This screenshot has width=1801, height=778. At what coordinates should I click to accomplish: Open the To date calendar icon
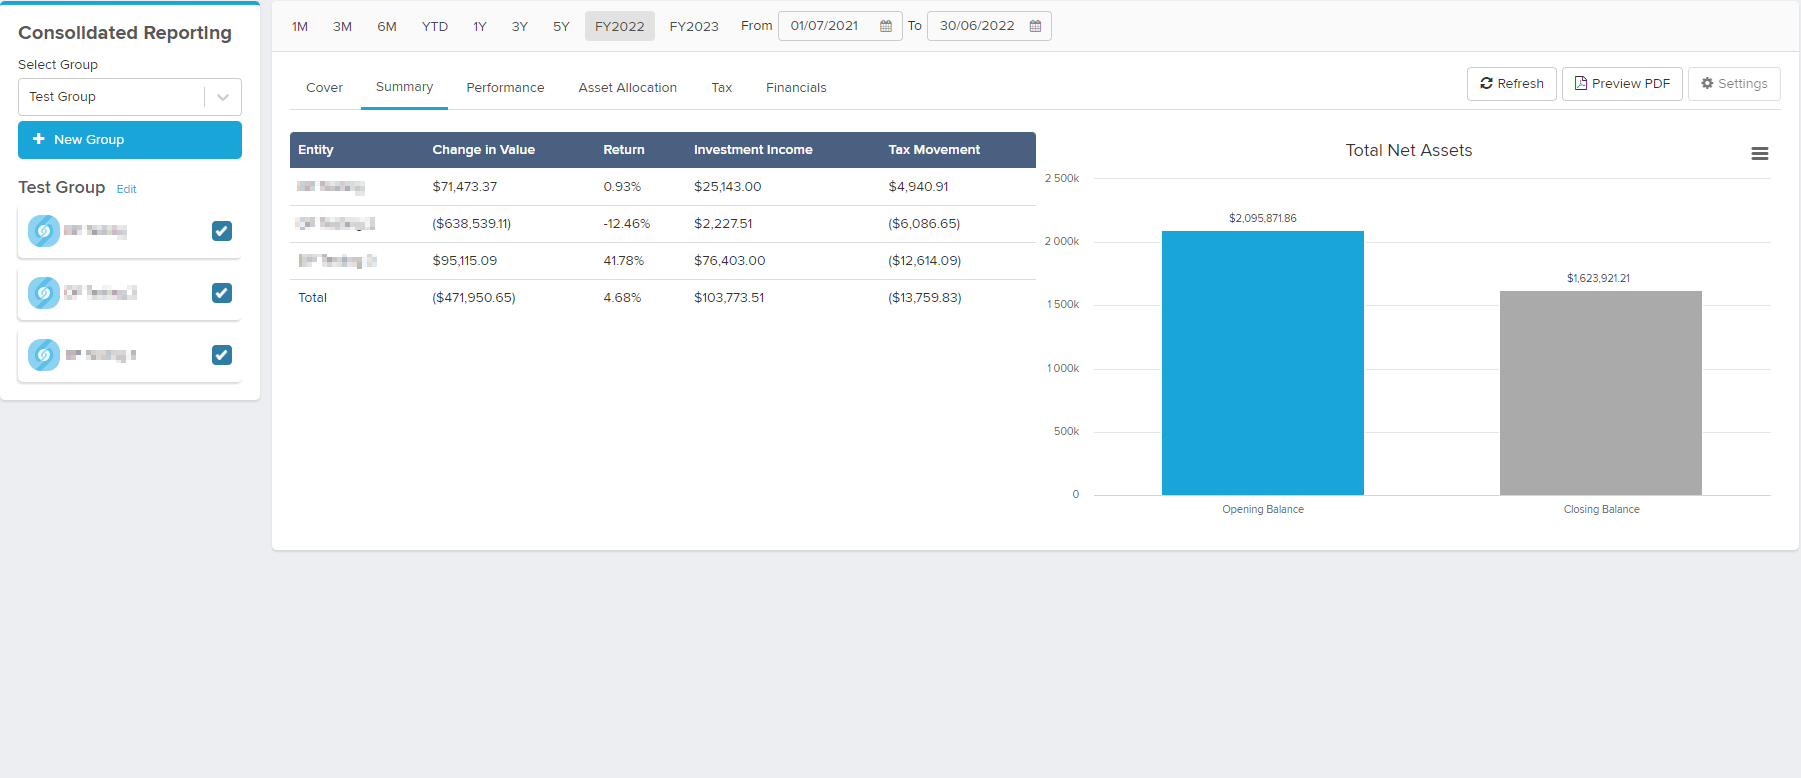(x=1036, y=26)
